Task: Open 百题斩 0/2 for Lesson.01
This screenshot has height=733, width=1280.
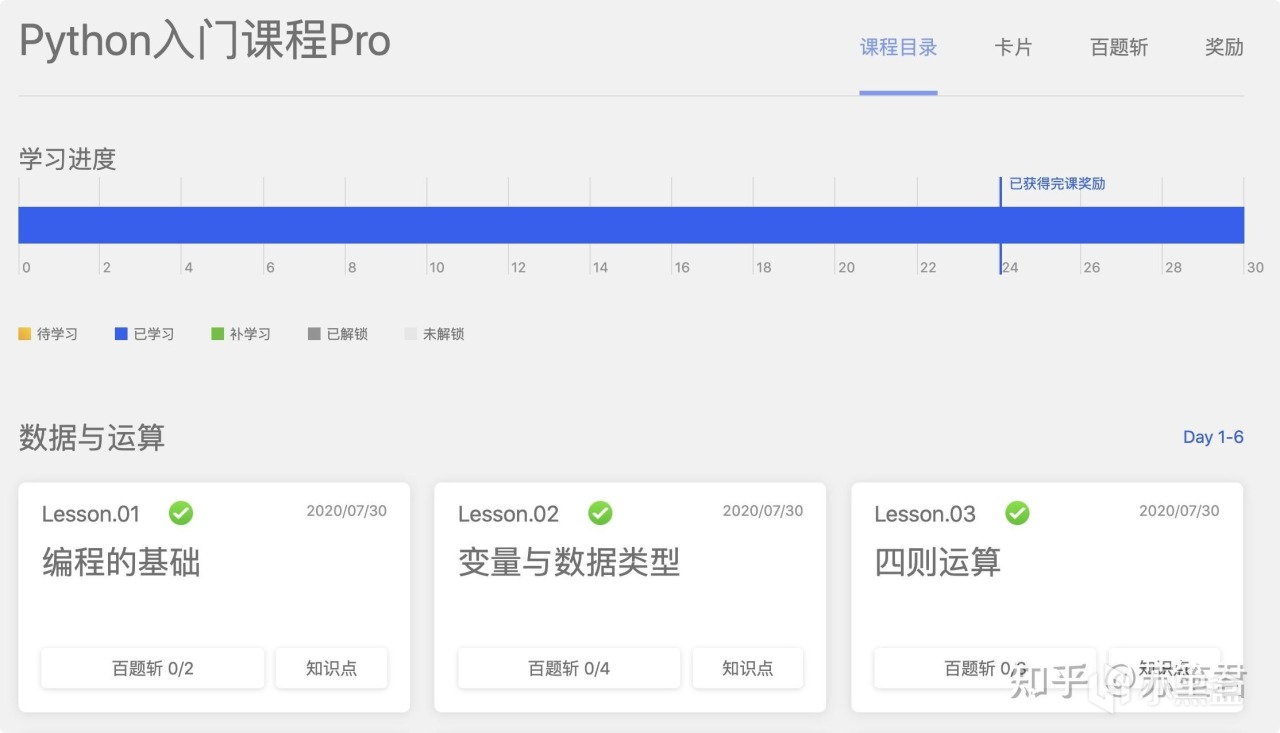Action: pos(153,668)
